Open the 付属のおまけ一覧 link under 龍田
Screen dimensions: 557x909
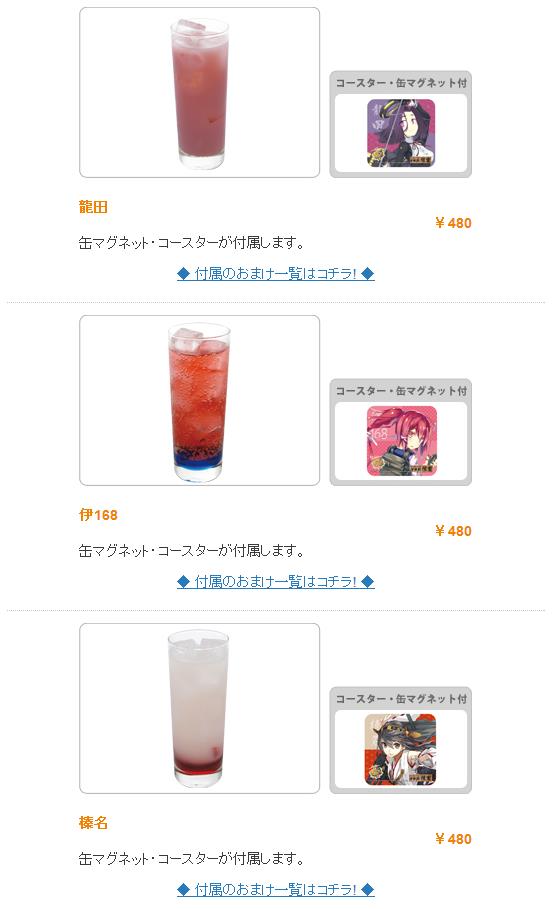275,274
